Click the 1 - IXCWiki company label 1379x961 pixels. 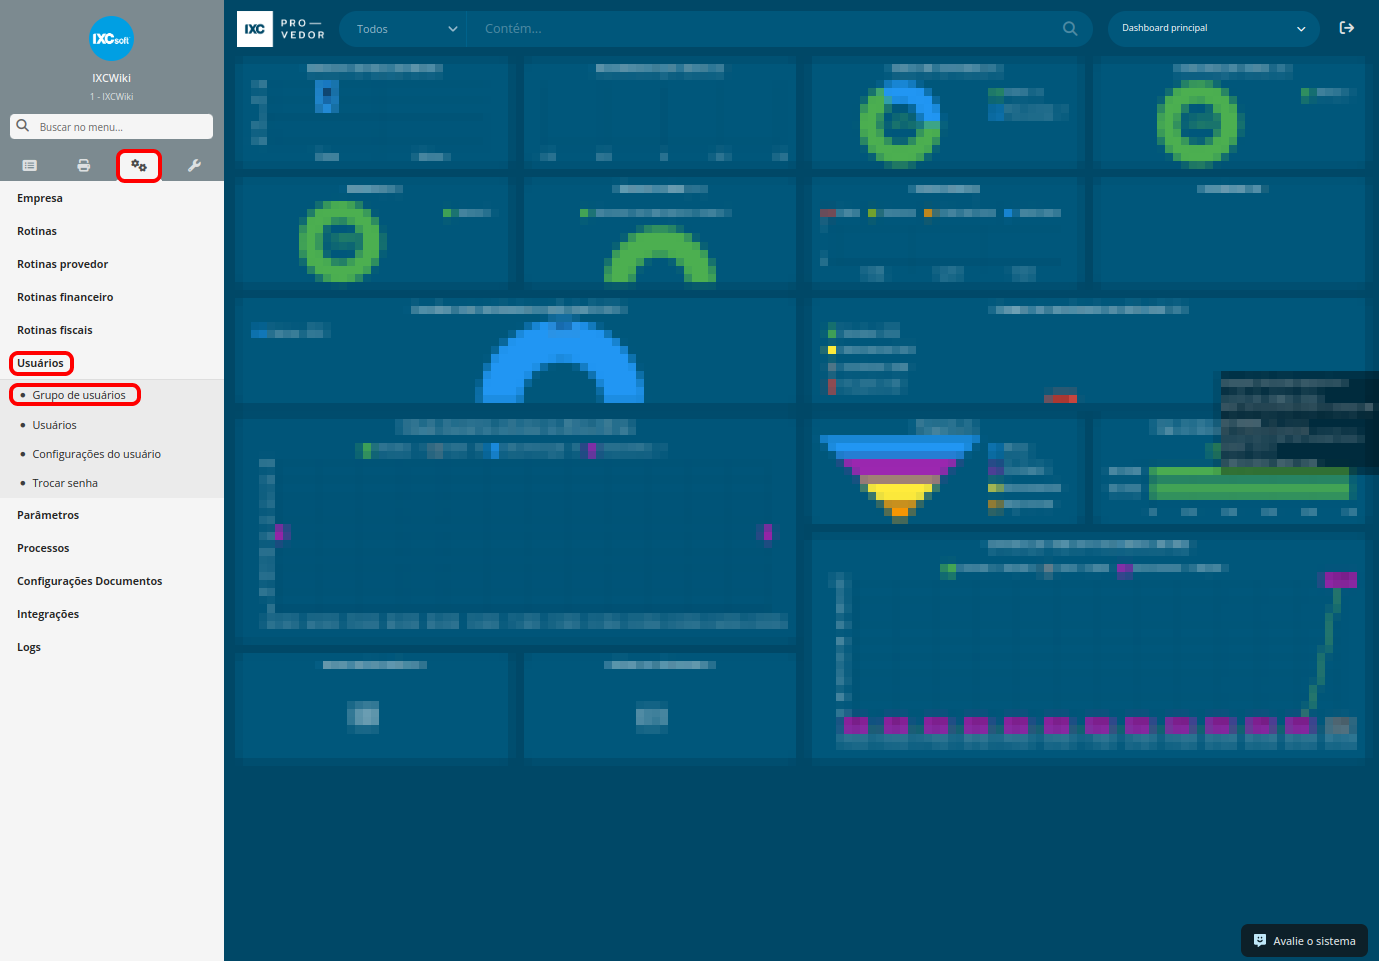111,97
